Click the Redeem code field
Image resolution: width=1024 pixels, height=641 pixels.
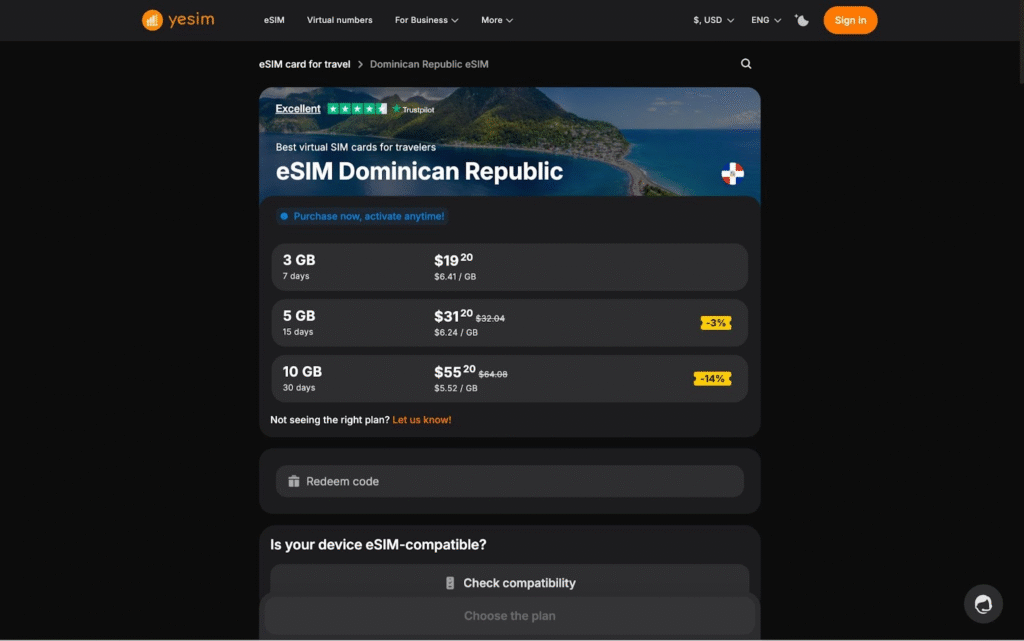[509, 481]
